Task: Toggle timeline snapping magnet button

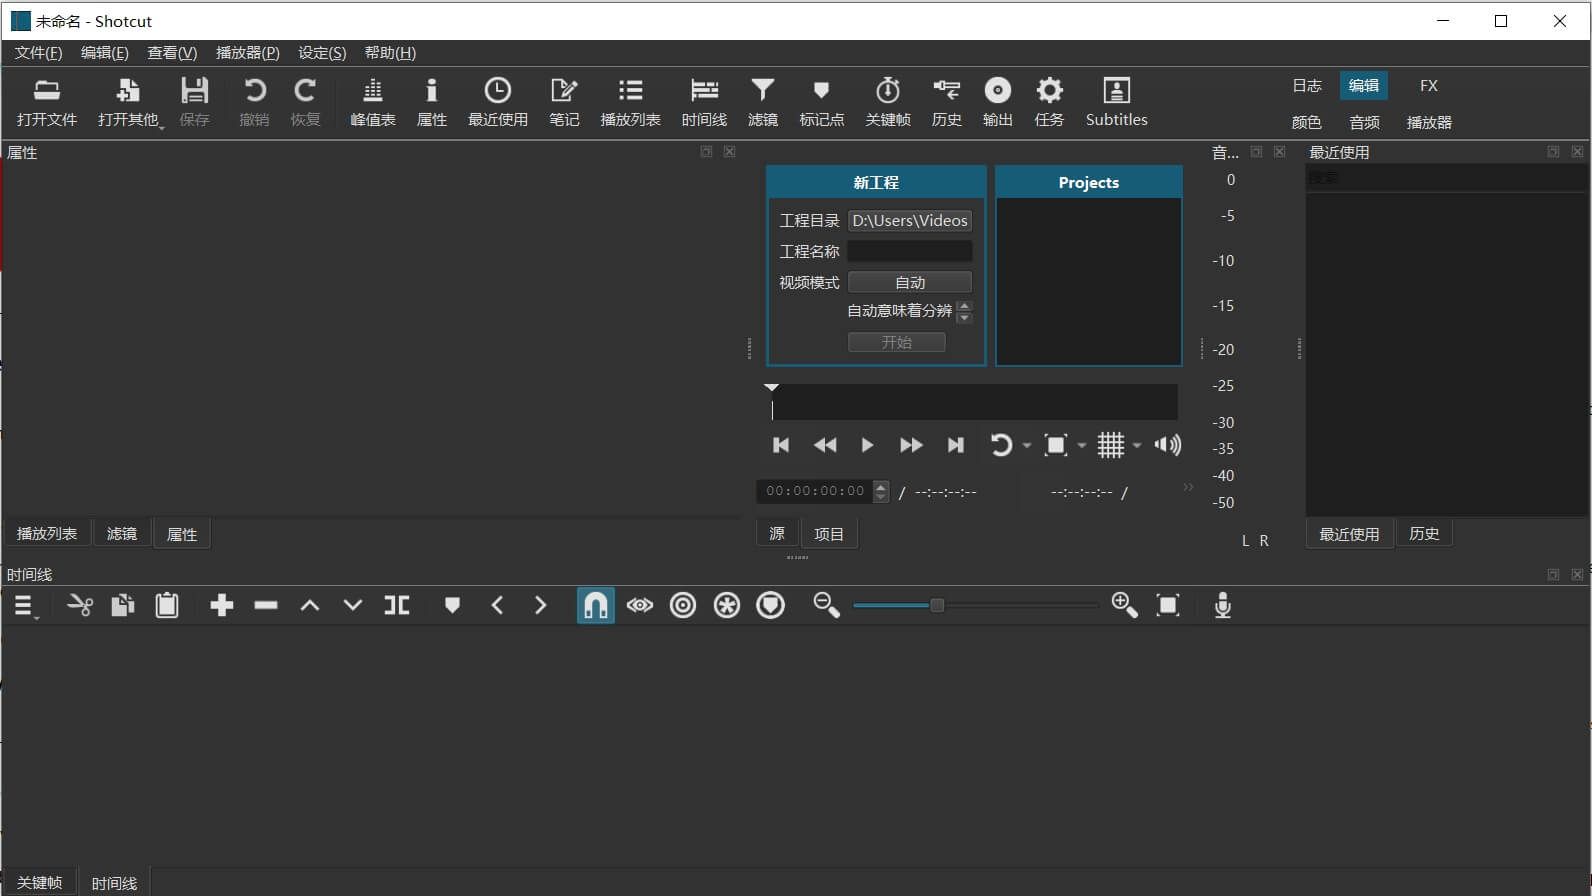Action: pyautogui.click(x=595, y=605)
